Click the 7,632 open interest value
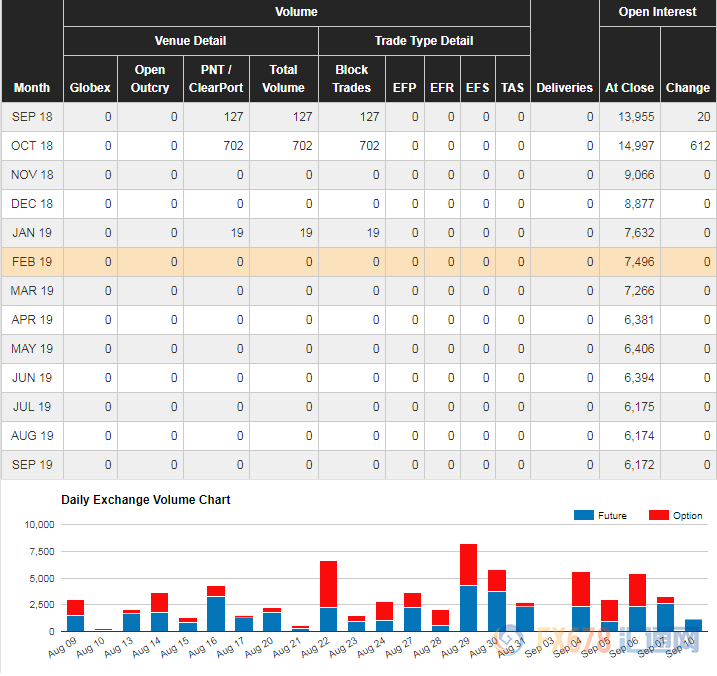 click(x=639, y=233)
